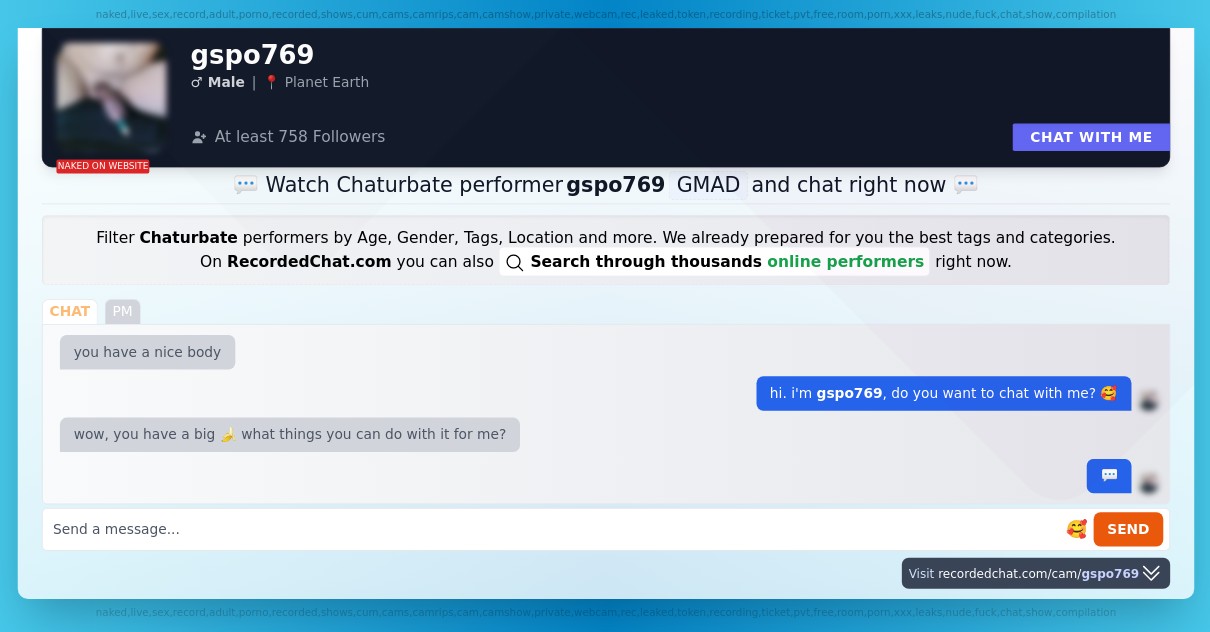Select the 'wow, you have a big' message
This screenshot has height=632, width=1210.
click(x=290, y=434)
